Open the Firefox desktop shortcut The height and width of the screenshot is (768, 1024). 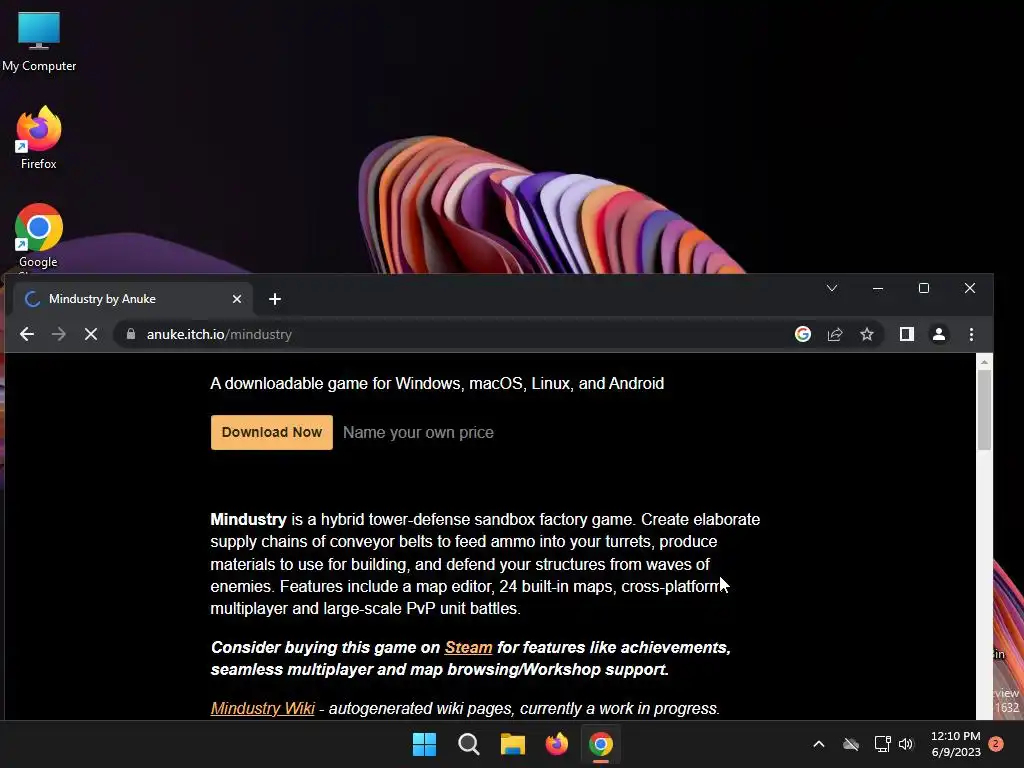pos(39,138)
